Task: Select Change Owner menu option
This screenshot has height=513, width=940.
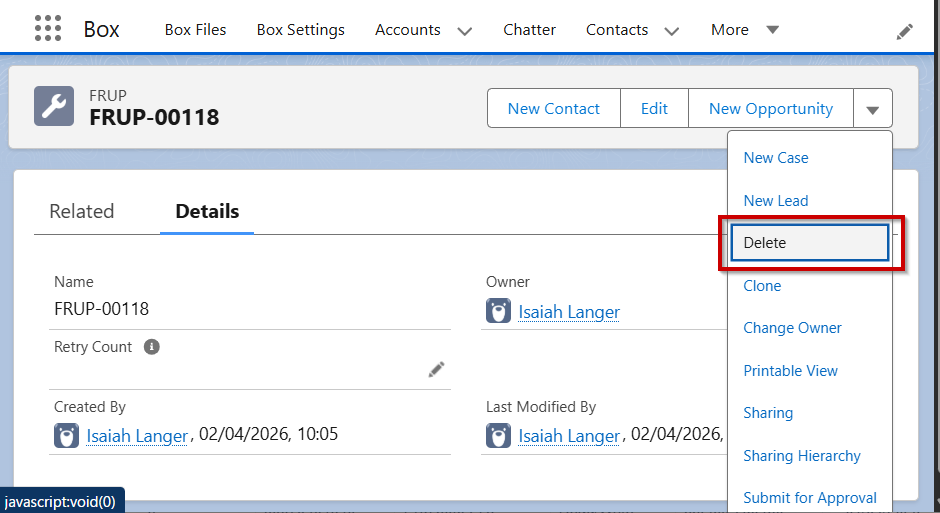Action: point(792,328)
